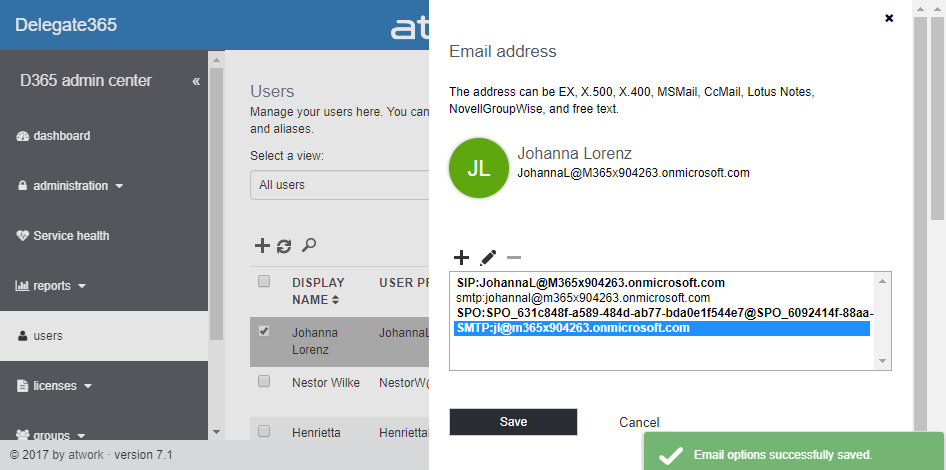Select the SPO:SPO_631c848f address entry
Screen dimensions: 946x470
(x=662, y=313)
